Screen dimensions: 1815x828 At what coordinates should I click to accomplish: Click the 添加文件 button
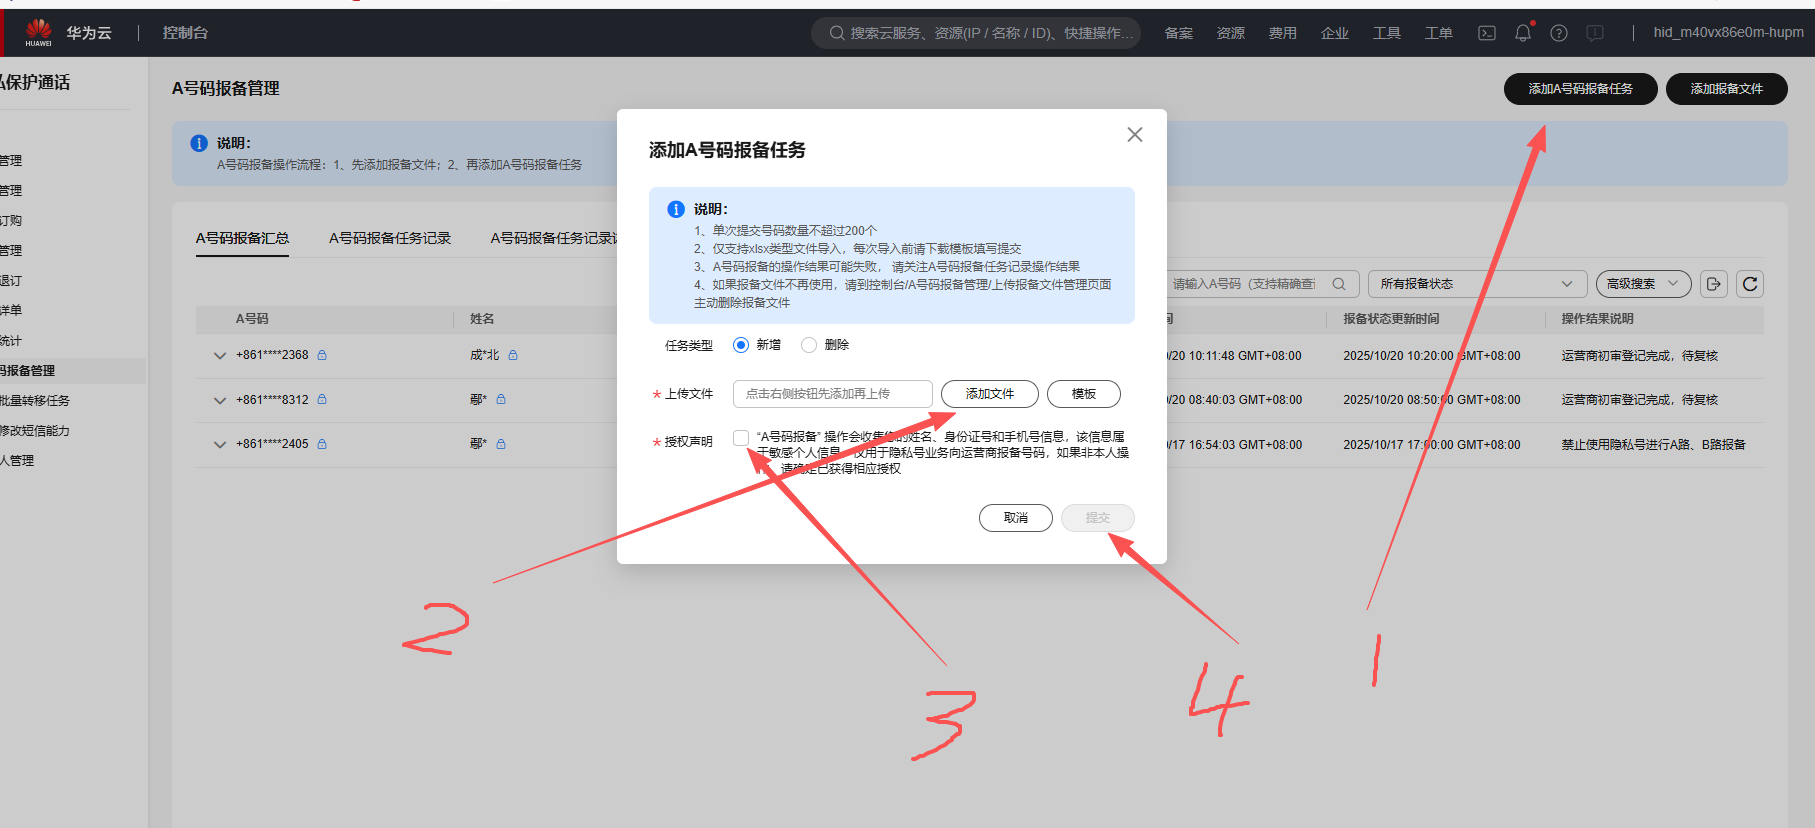(x=989, y=394)
